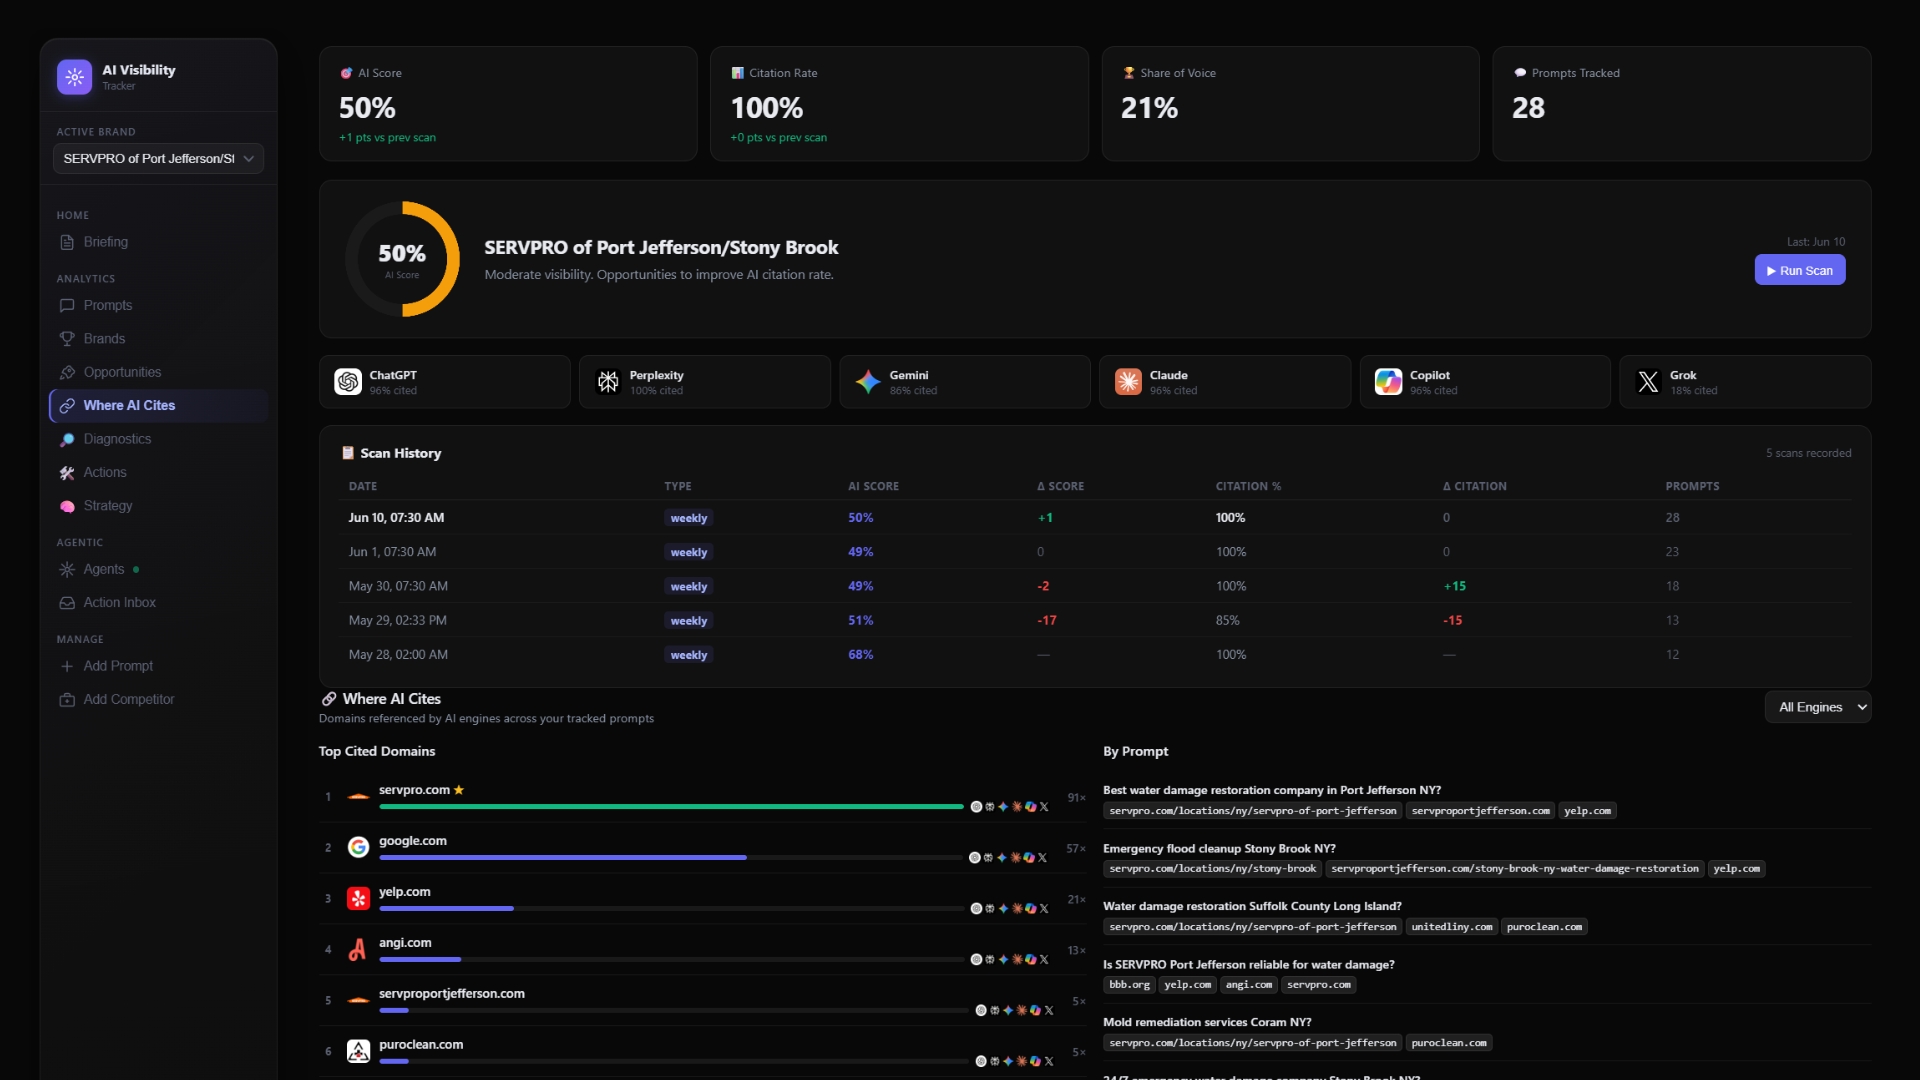Click the Copilot engine icon
1920x1080 pixels.
[1388, 382]
